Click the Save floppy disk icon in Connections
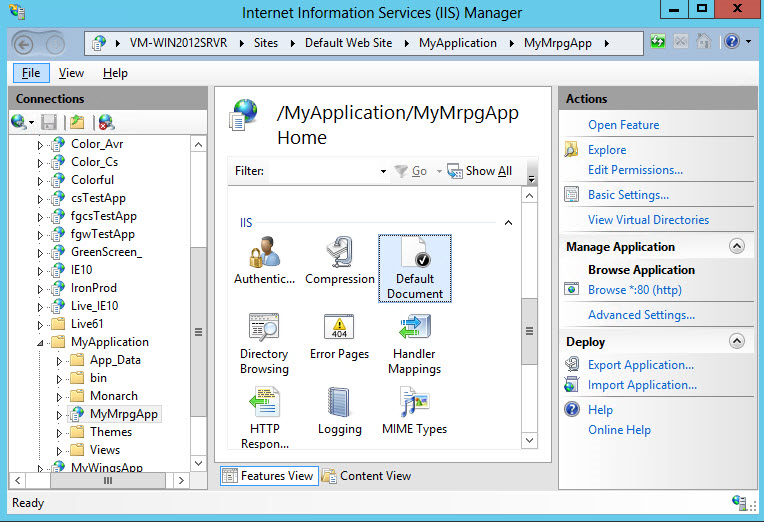 click(x=49, y=122)
